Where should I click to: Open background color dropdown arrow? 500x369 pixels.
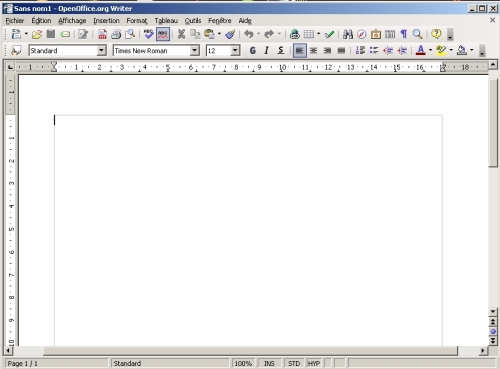pos(472,51)
